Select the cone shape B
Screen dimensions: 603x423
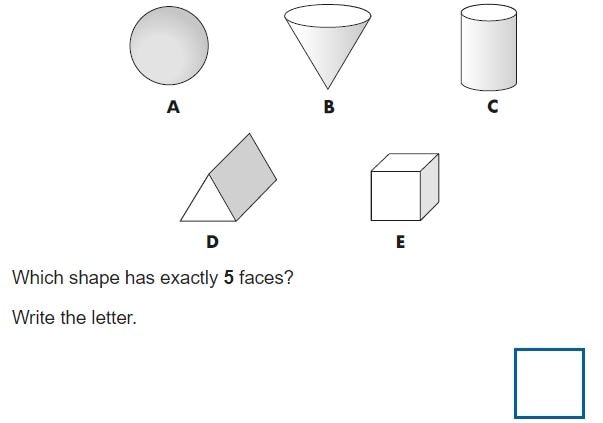coord(328,47)
